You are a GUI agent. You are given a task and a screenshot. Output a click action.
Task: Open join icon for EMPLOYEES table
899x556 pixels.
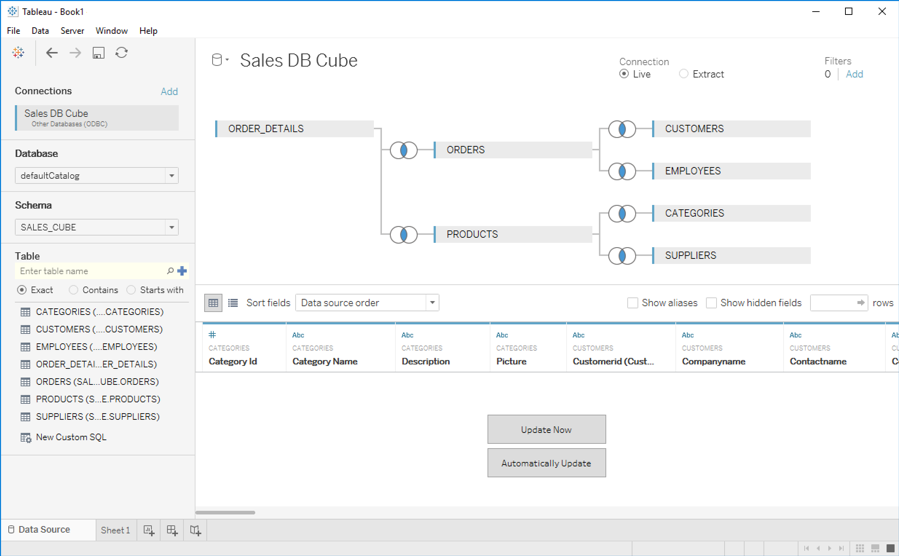click(x=622, y=171)
